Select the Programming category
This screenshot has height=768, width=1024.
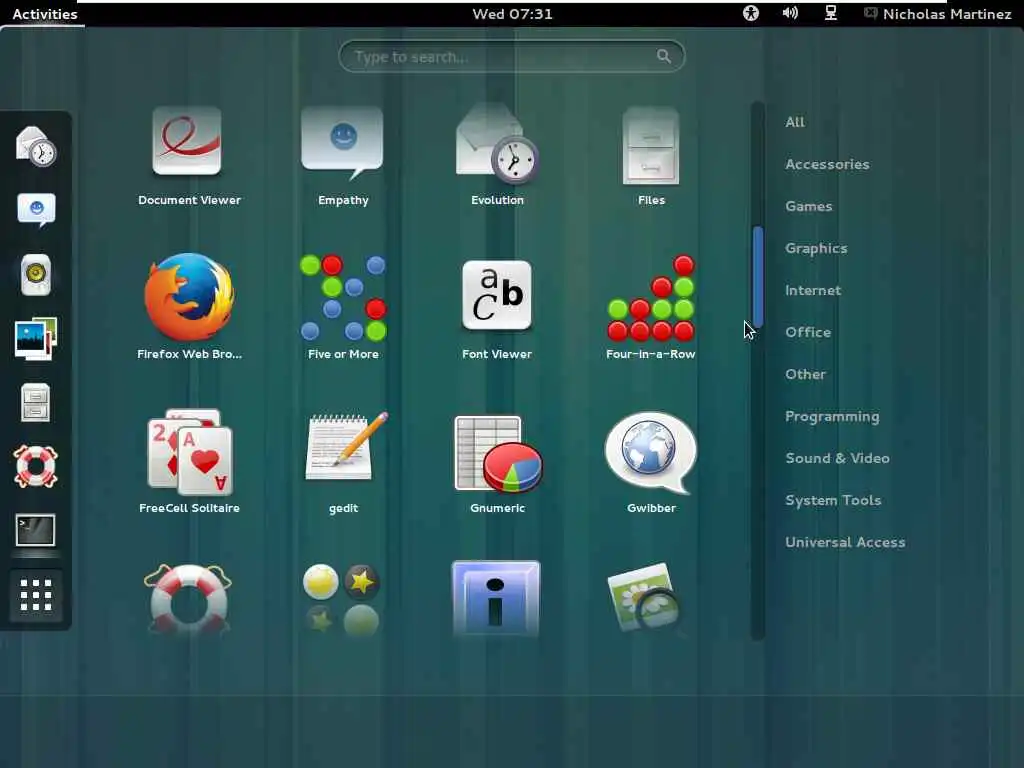coord(832,417)
